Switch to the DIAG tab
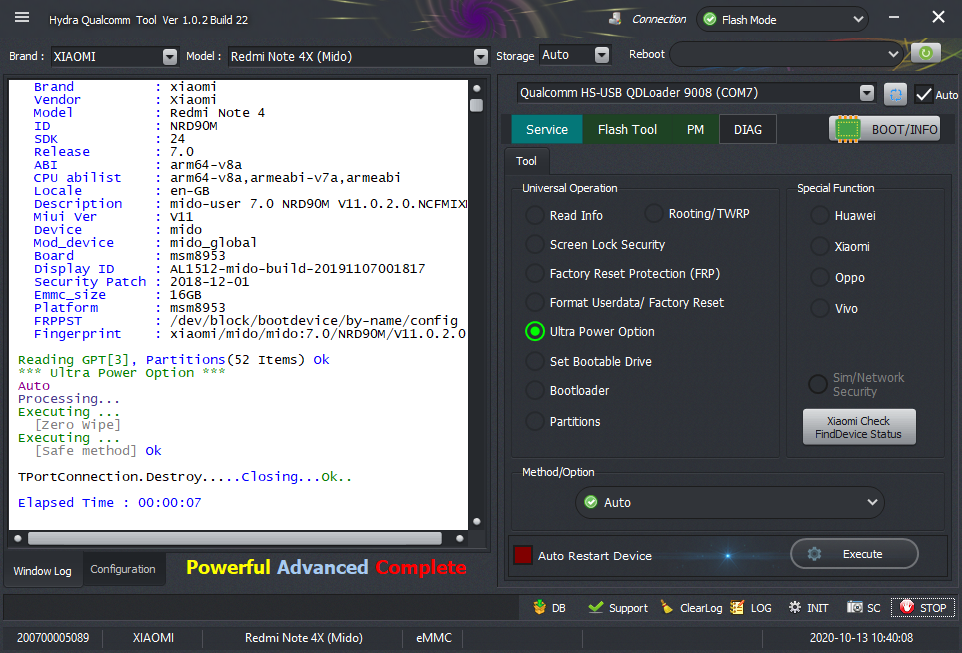The width and height of the screenshot is (962, 653). [x=748, y=129]
